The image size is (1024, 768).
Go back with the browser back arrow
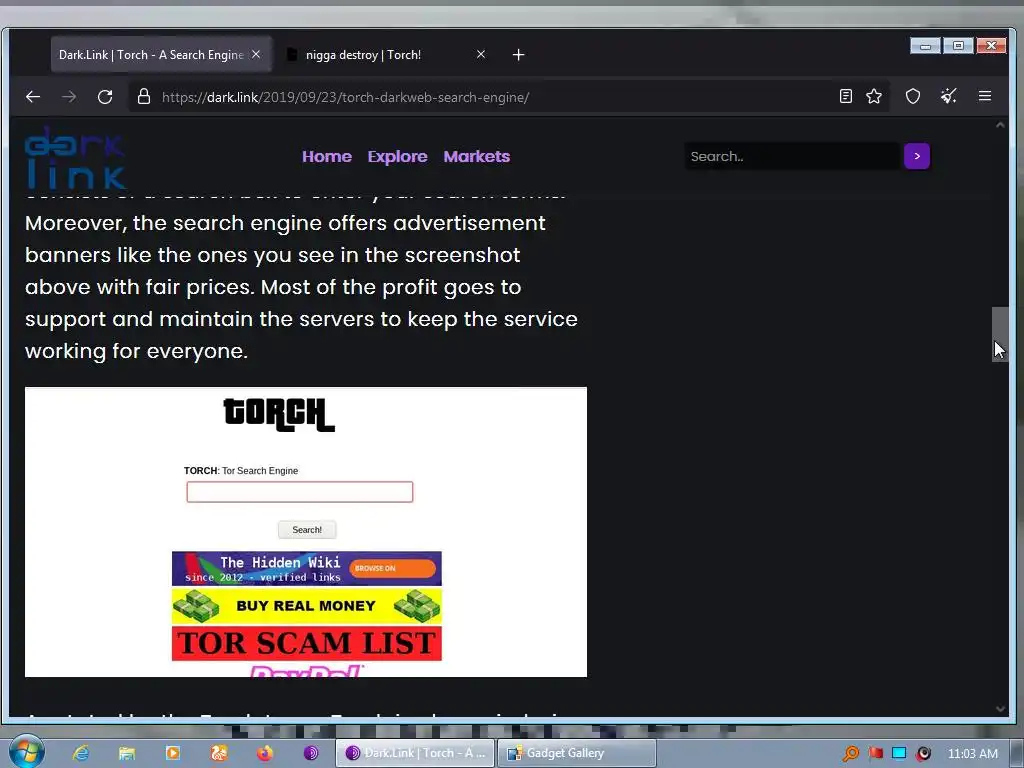coord(33,97)
